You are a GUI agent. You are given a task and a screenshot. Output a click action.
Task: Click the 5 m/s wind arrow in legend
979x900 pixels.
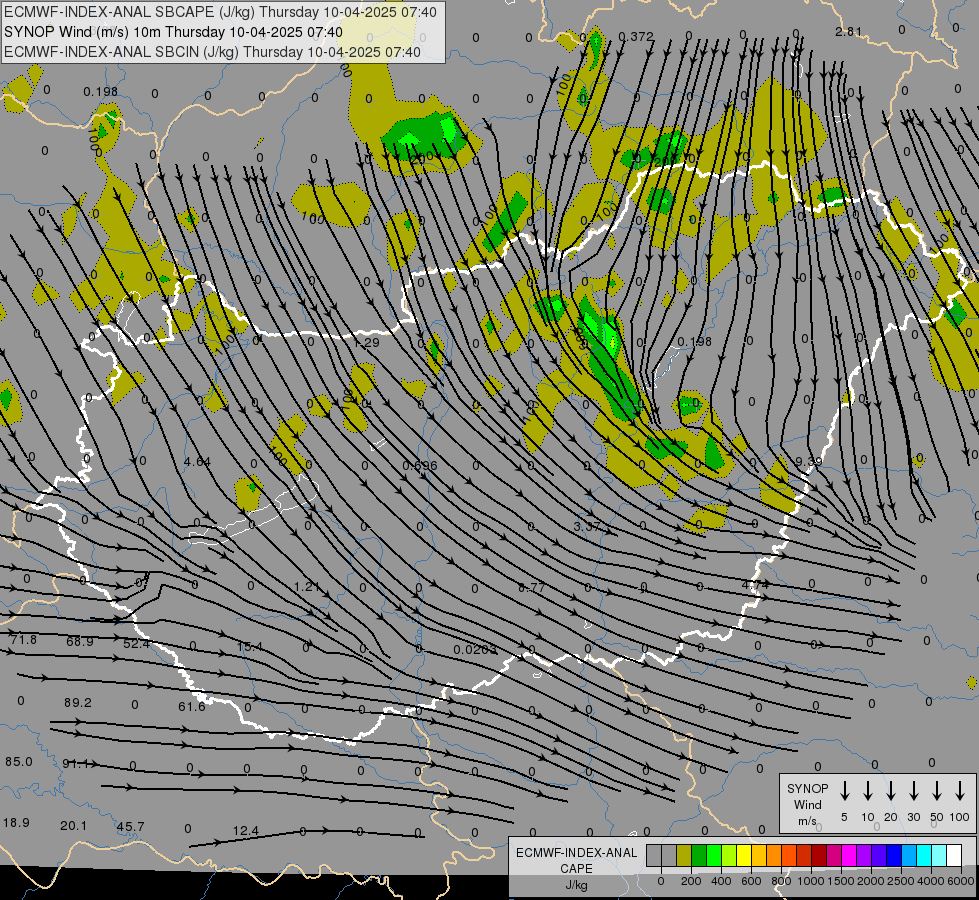[x=844, y=791]
